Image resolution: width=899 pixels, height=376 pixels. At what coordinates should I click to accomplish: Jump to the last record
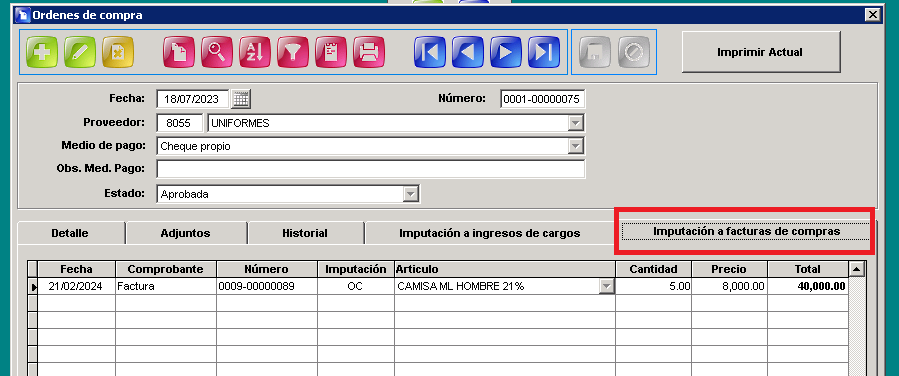544,52
